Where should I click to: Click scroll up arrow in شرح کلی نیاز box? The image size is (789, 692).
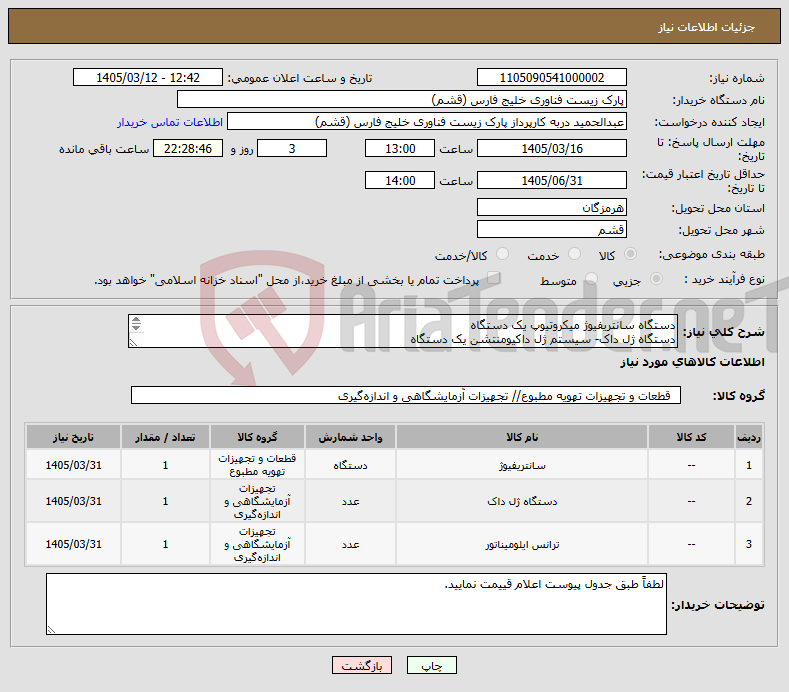point(136,320)
